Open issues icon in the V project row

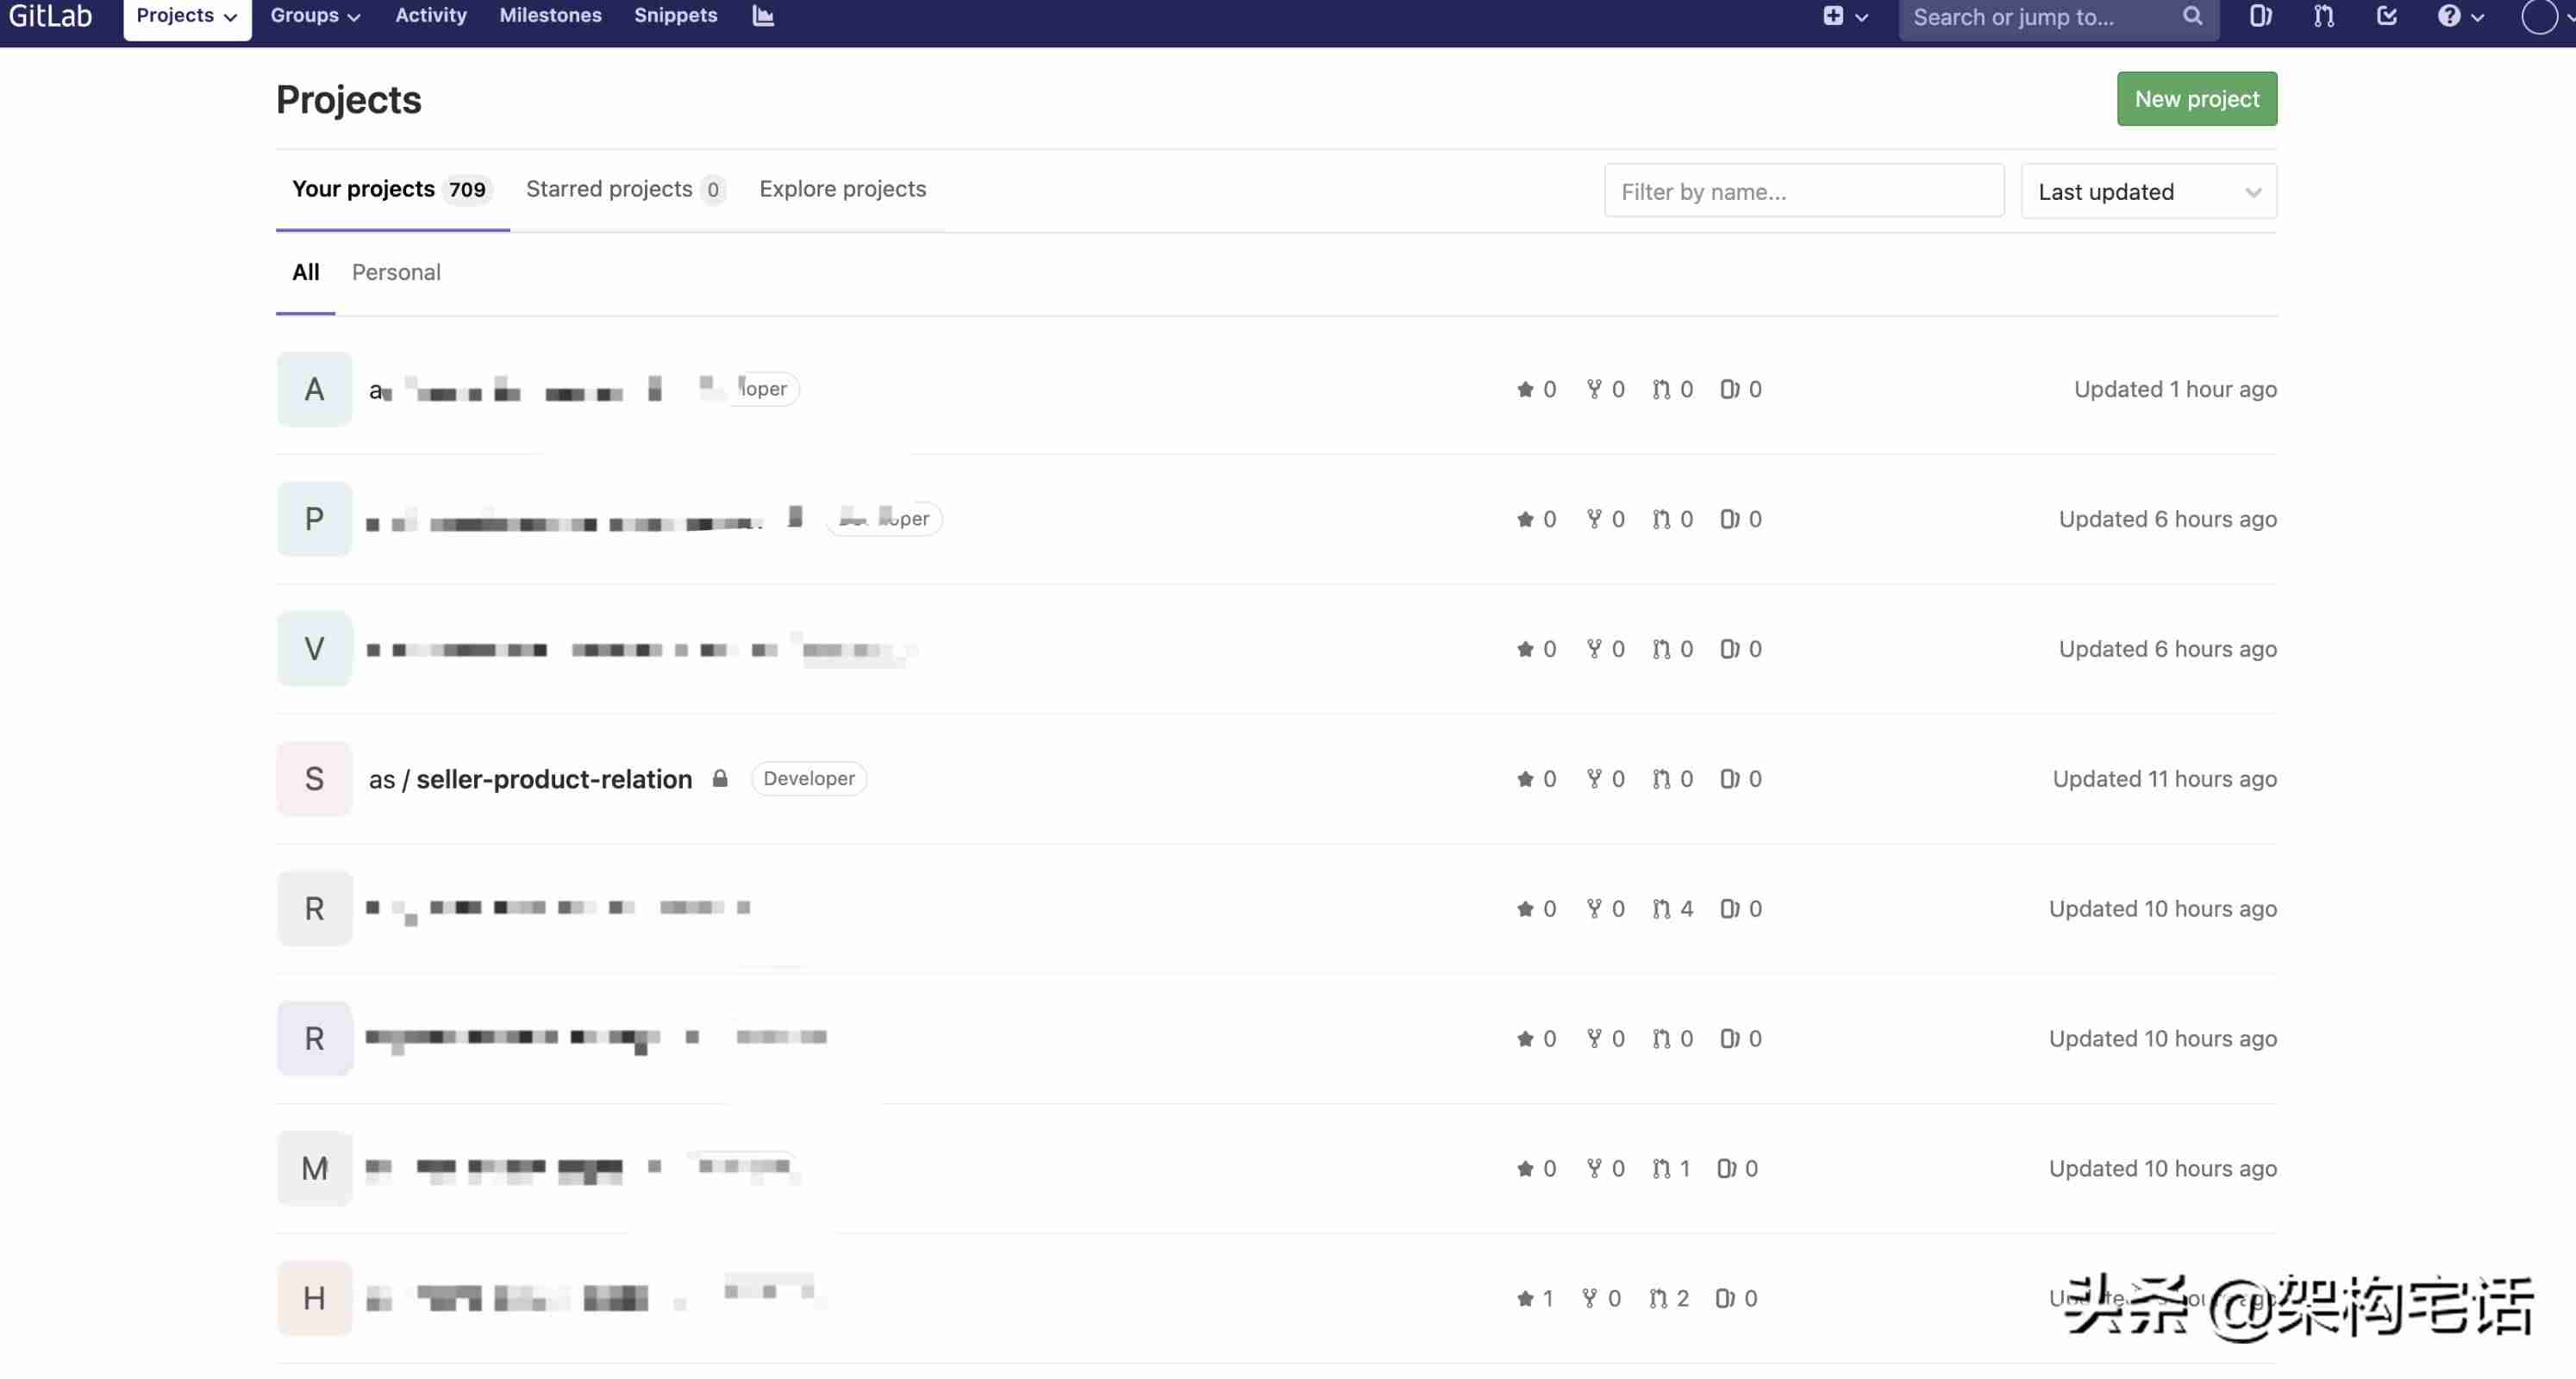[x=1729, y=649]
